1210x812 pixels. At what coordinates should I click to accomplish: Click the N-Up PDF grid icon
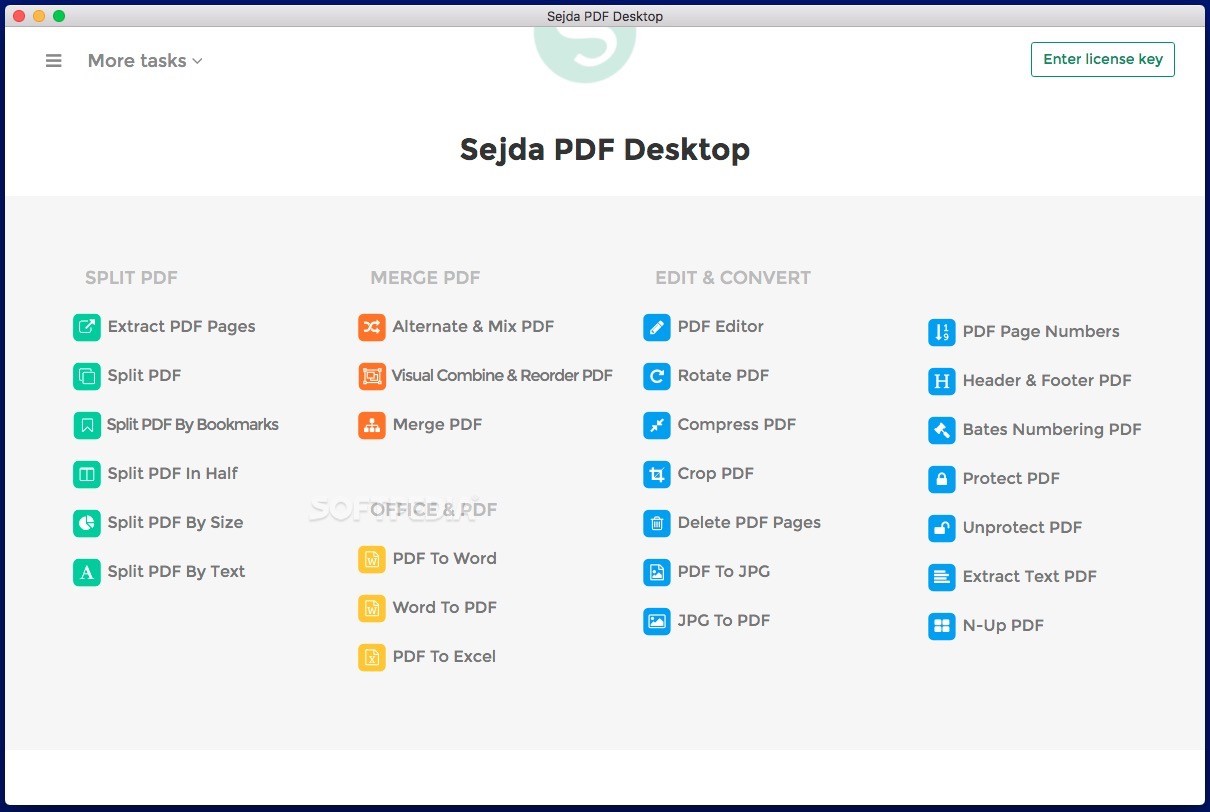pos(942,626)
